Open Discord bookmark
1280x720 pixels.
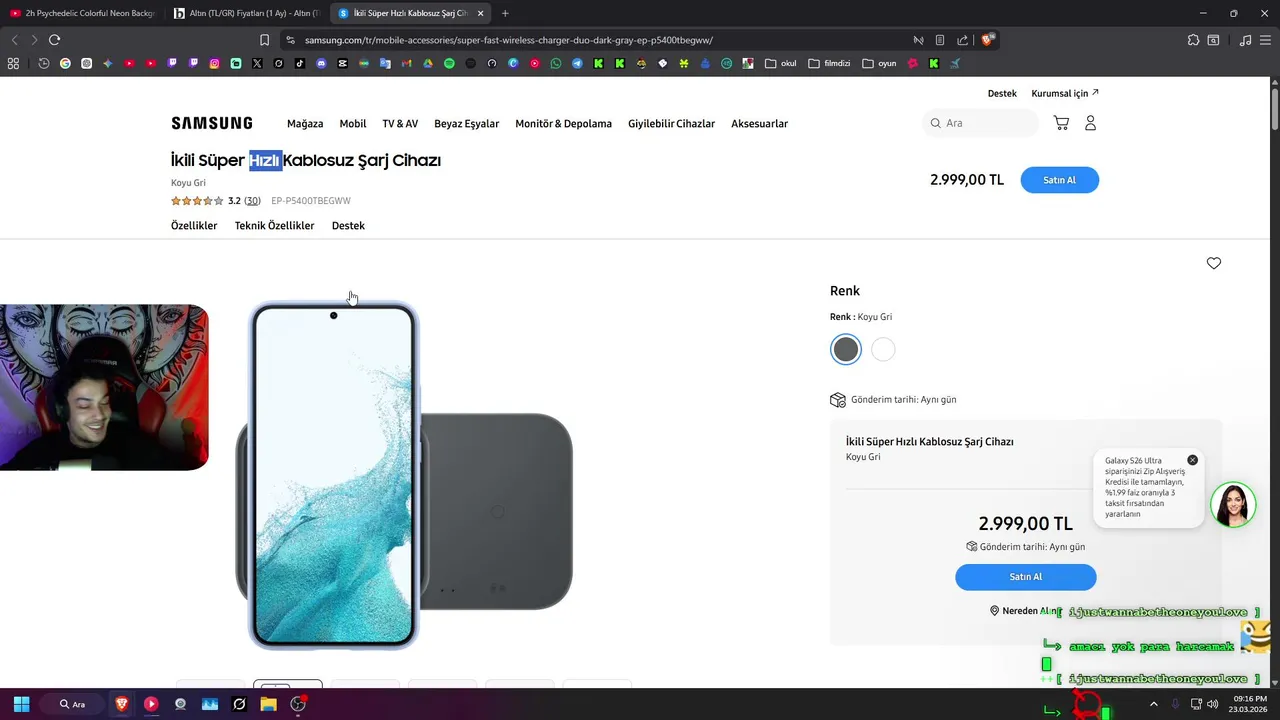pos(321,63)
